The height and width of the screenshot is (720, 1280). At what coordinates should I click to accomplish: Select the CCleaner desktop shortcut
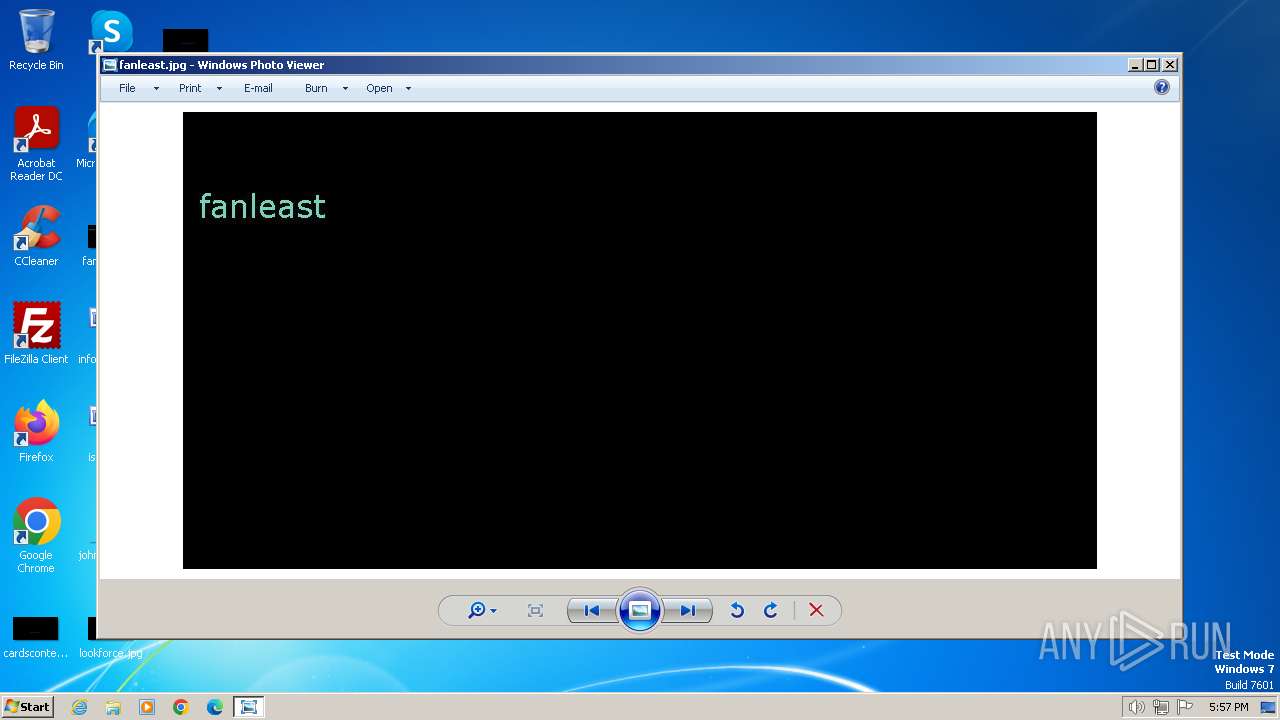click(36, 236)
